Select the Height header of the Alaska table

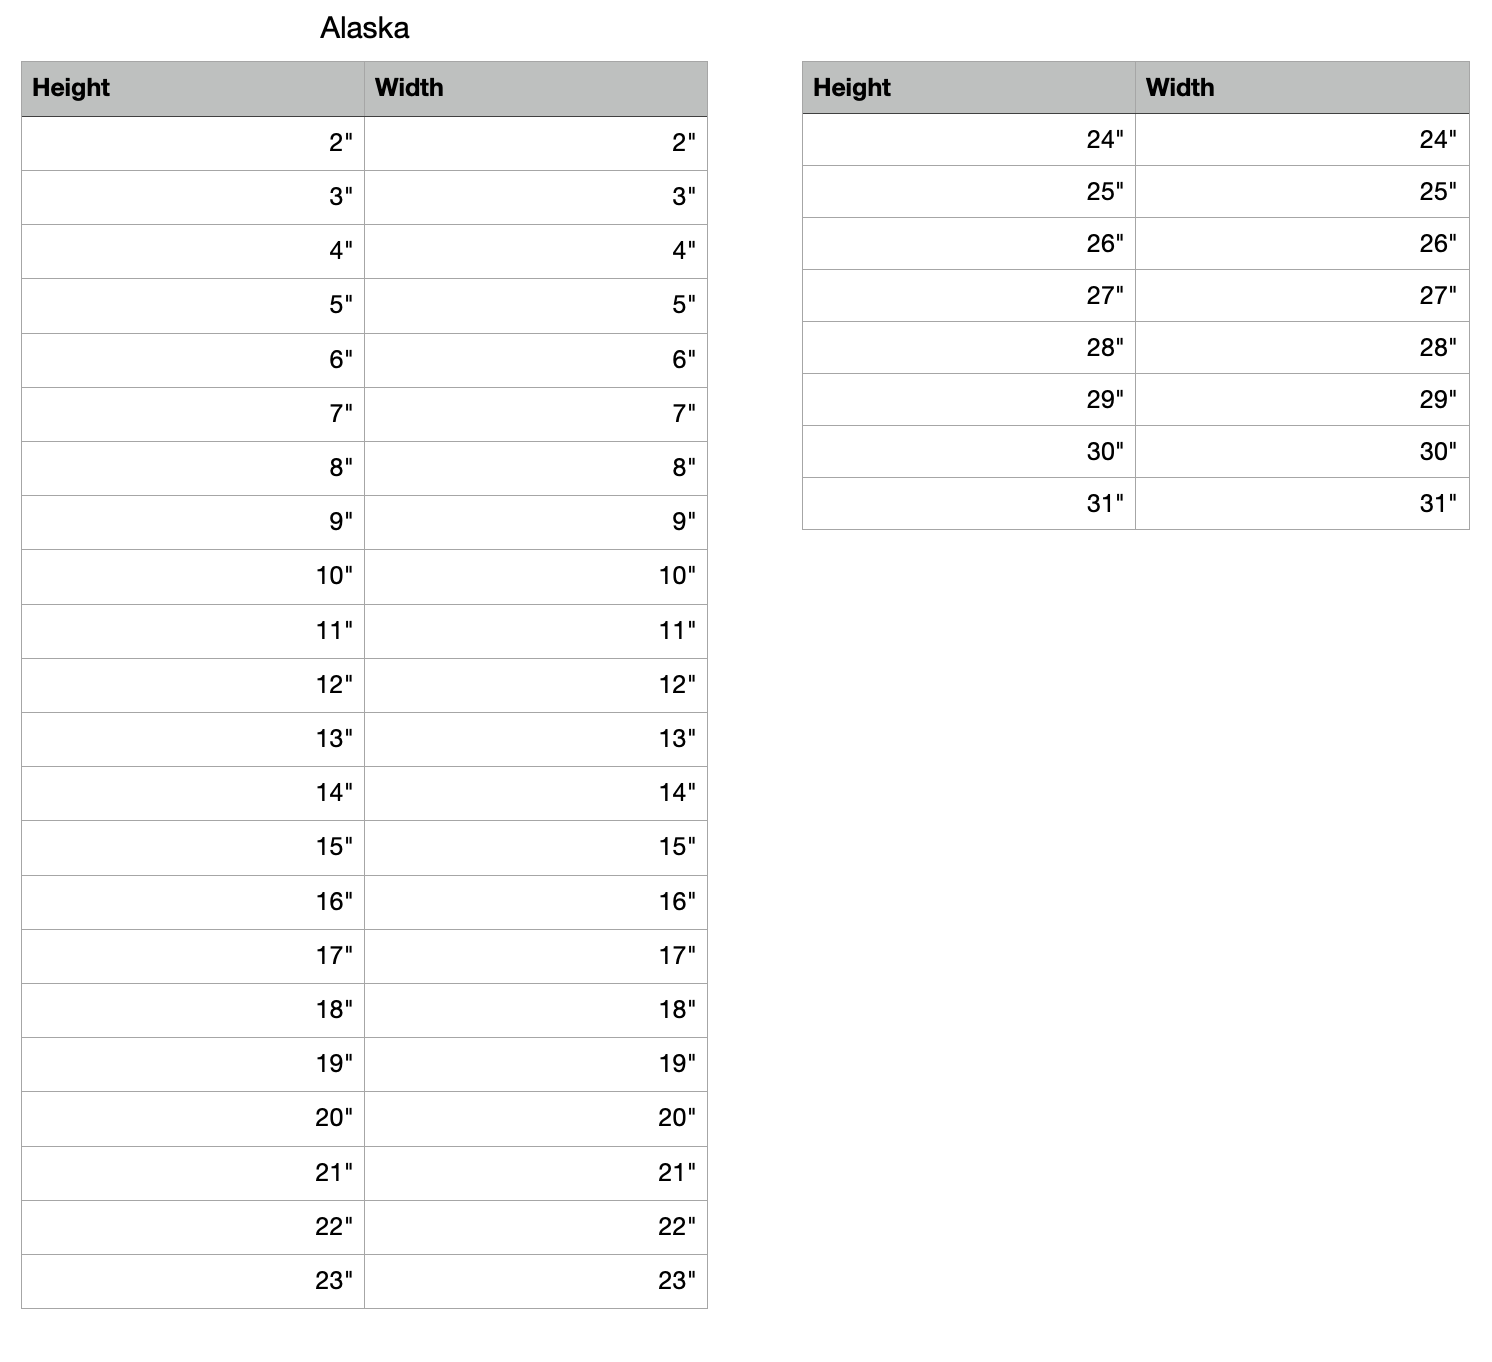pos(193,88)
